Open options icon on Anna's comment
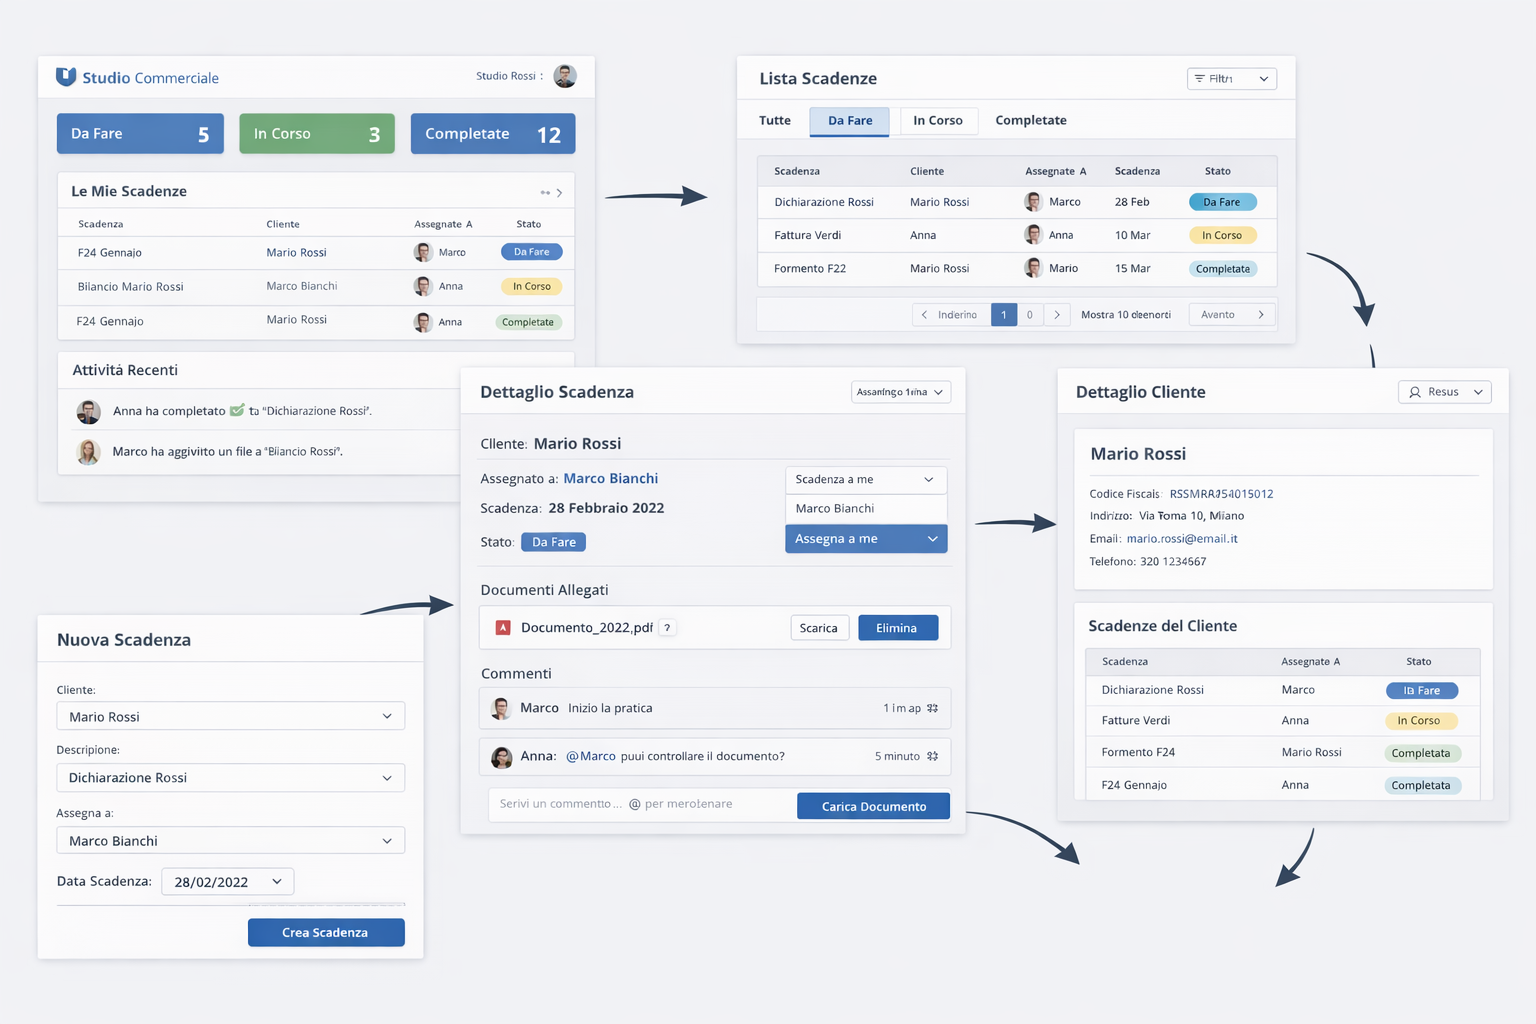The height and width of the screenshot is (1024, 1536). pyautogui.click(x=932, y=756)
